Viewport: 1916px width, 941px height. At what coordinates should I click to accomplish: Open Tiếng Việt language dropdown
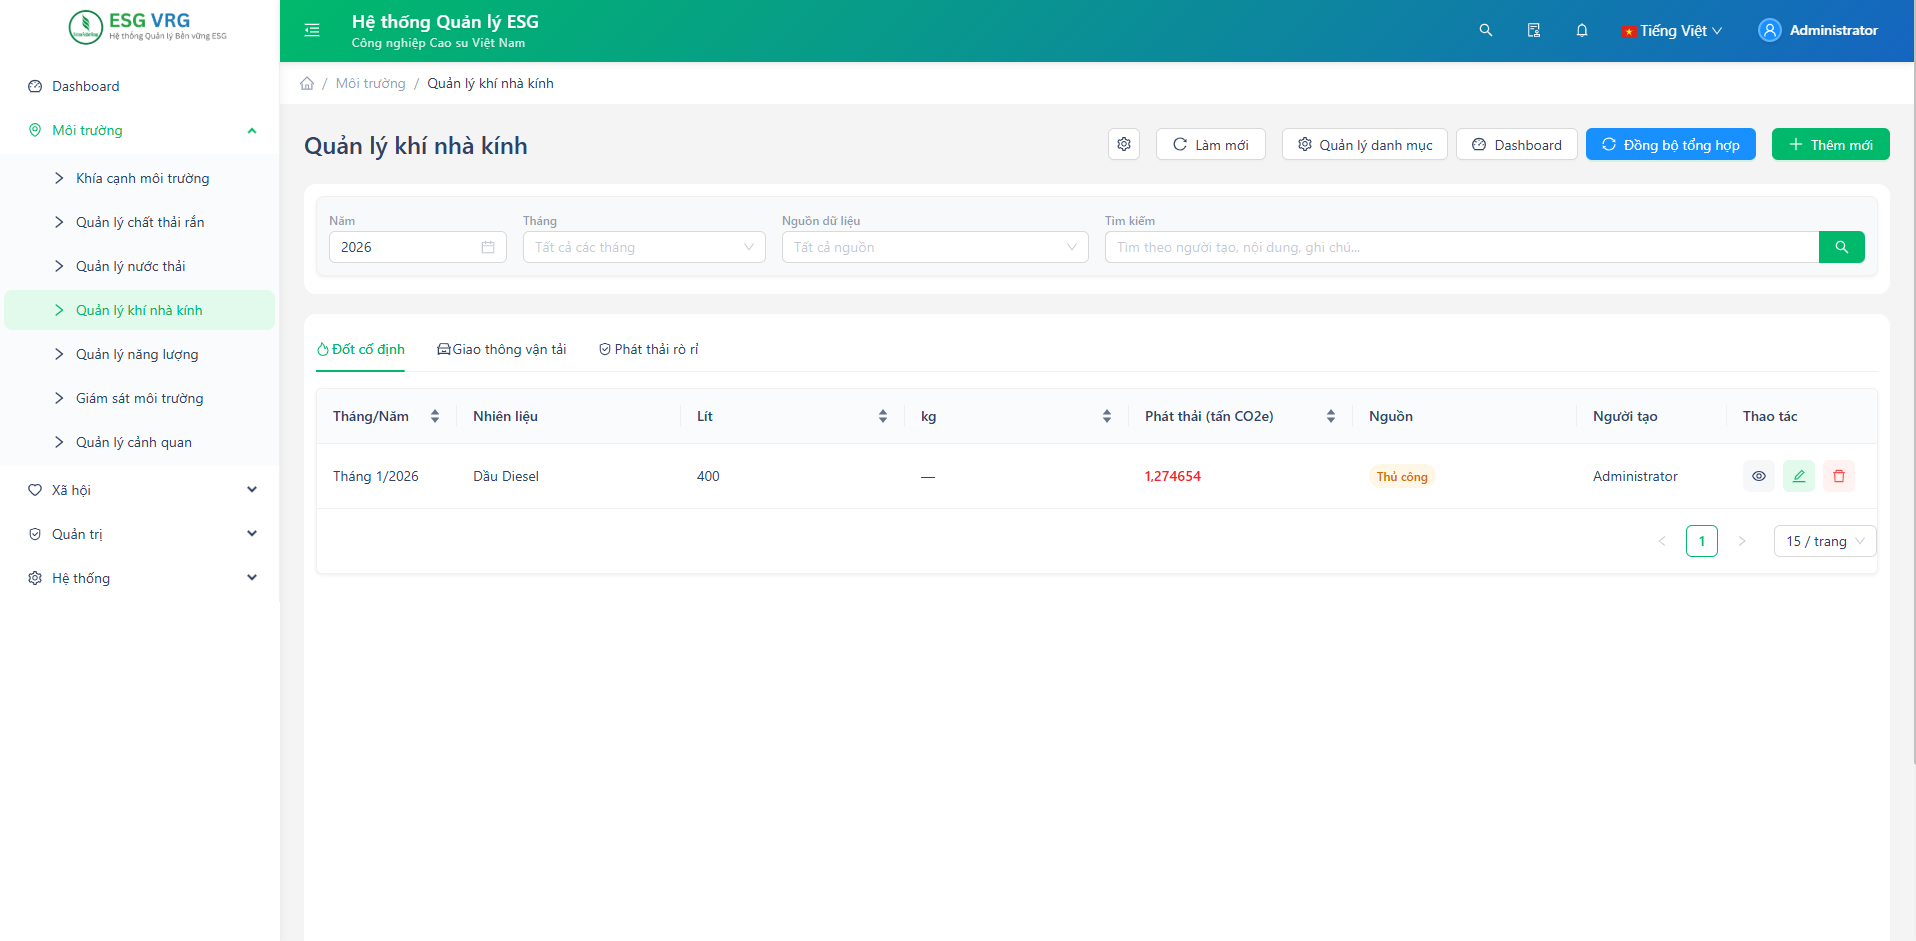[1672, 31]
